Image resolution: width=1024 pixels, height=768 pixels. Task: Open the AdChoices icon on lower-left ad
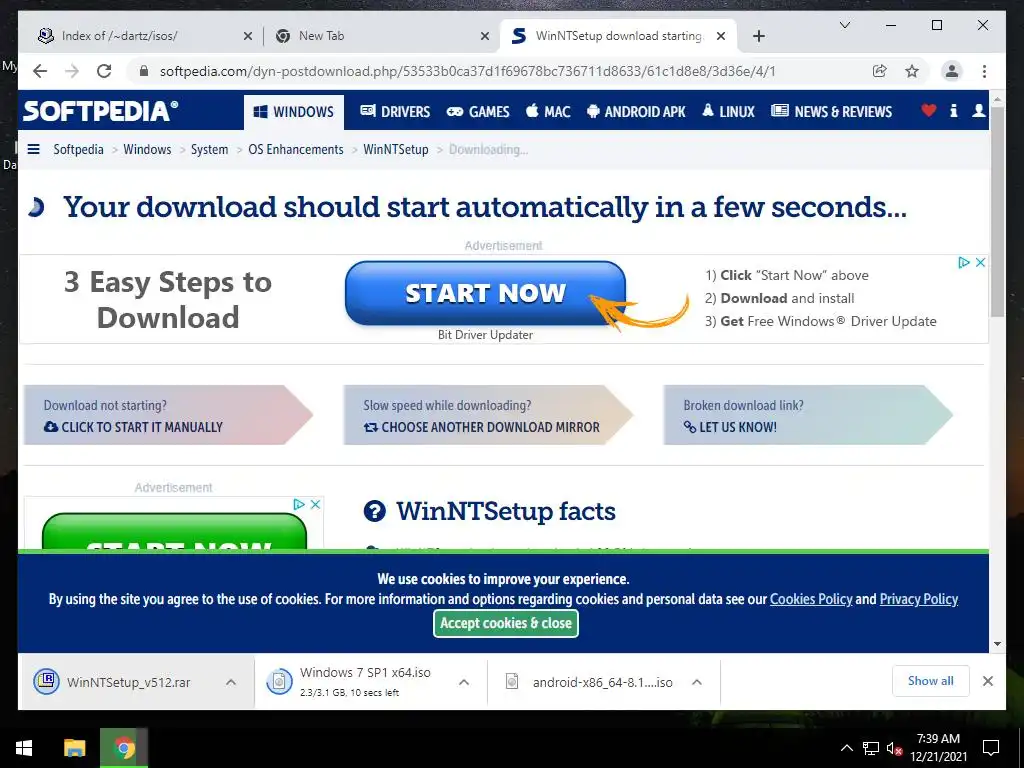click(x=299, y=504)
